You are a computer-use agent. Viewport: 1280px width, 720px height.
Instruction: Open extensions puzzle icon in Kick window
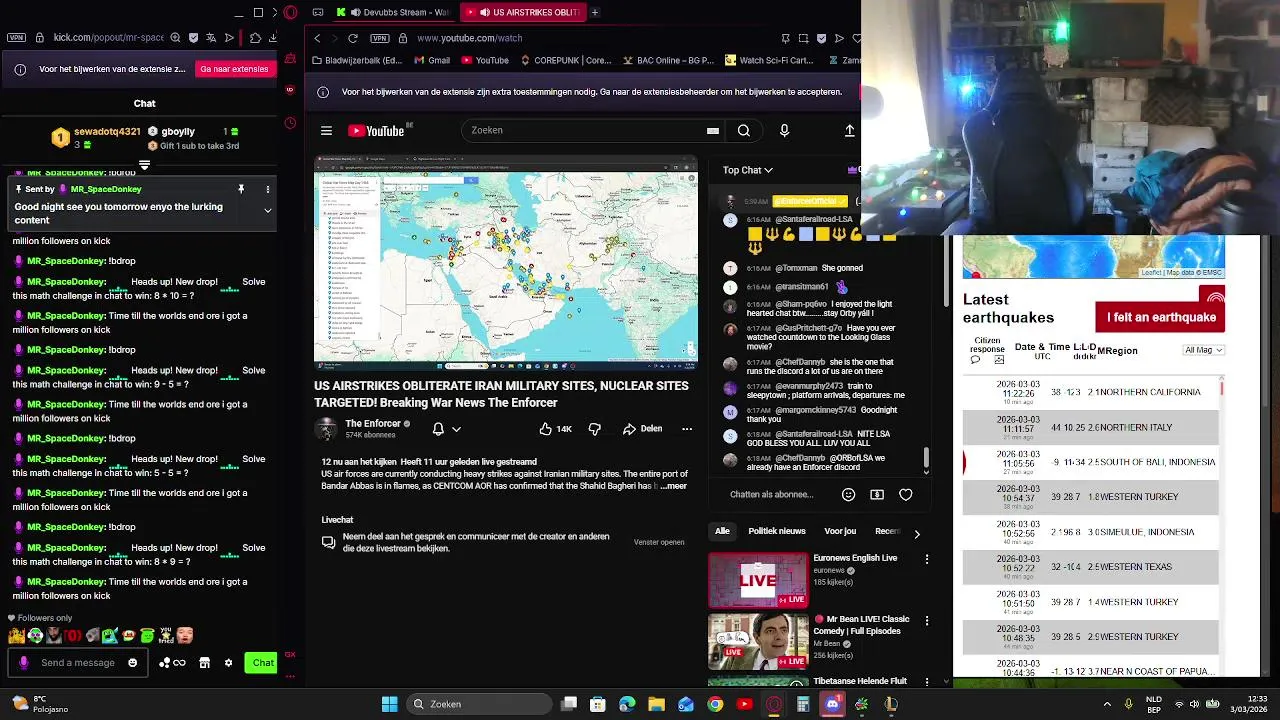(255, 38)
